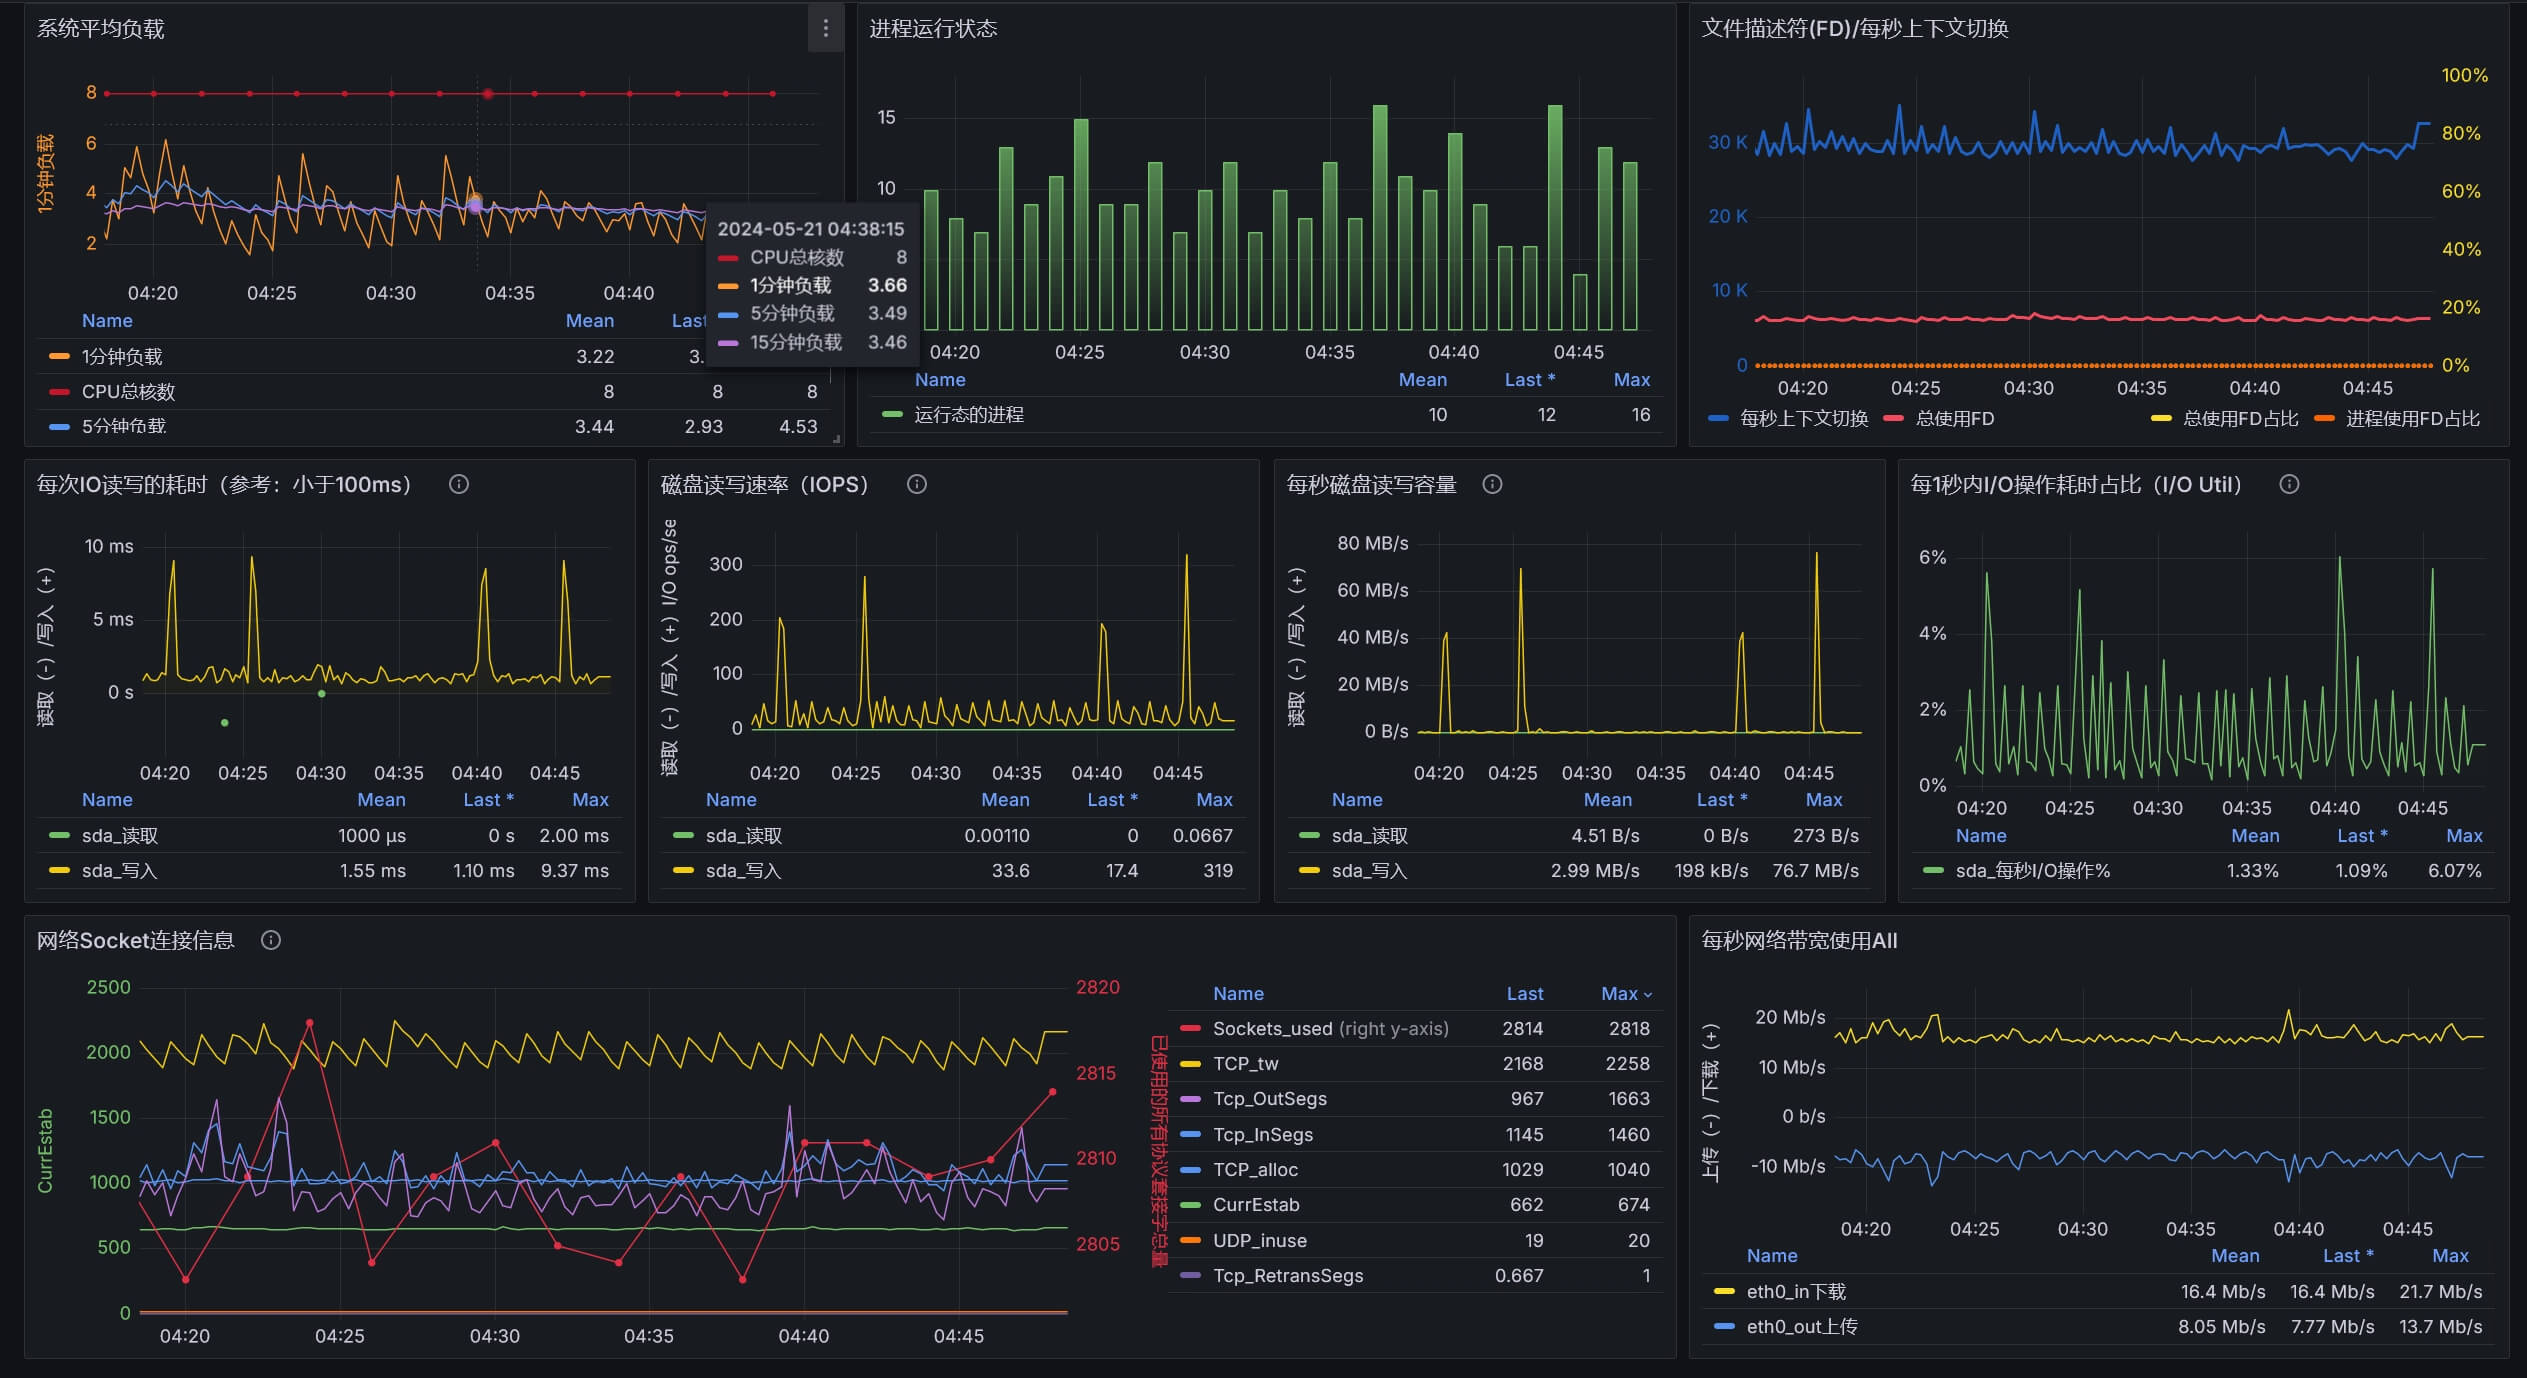
Task: Open the 每秒网络带宽使用All panel title menu
Action: click(x=1798, y=941)
